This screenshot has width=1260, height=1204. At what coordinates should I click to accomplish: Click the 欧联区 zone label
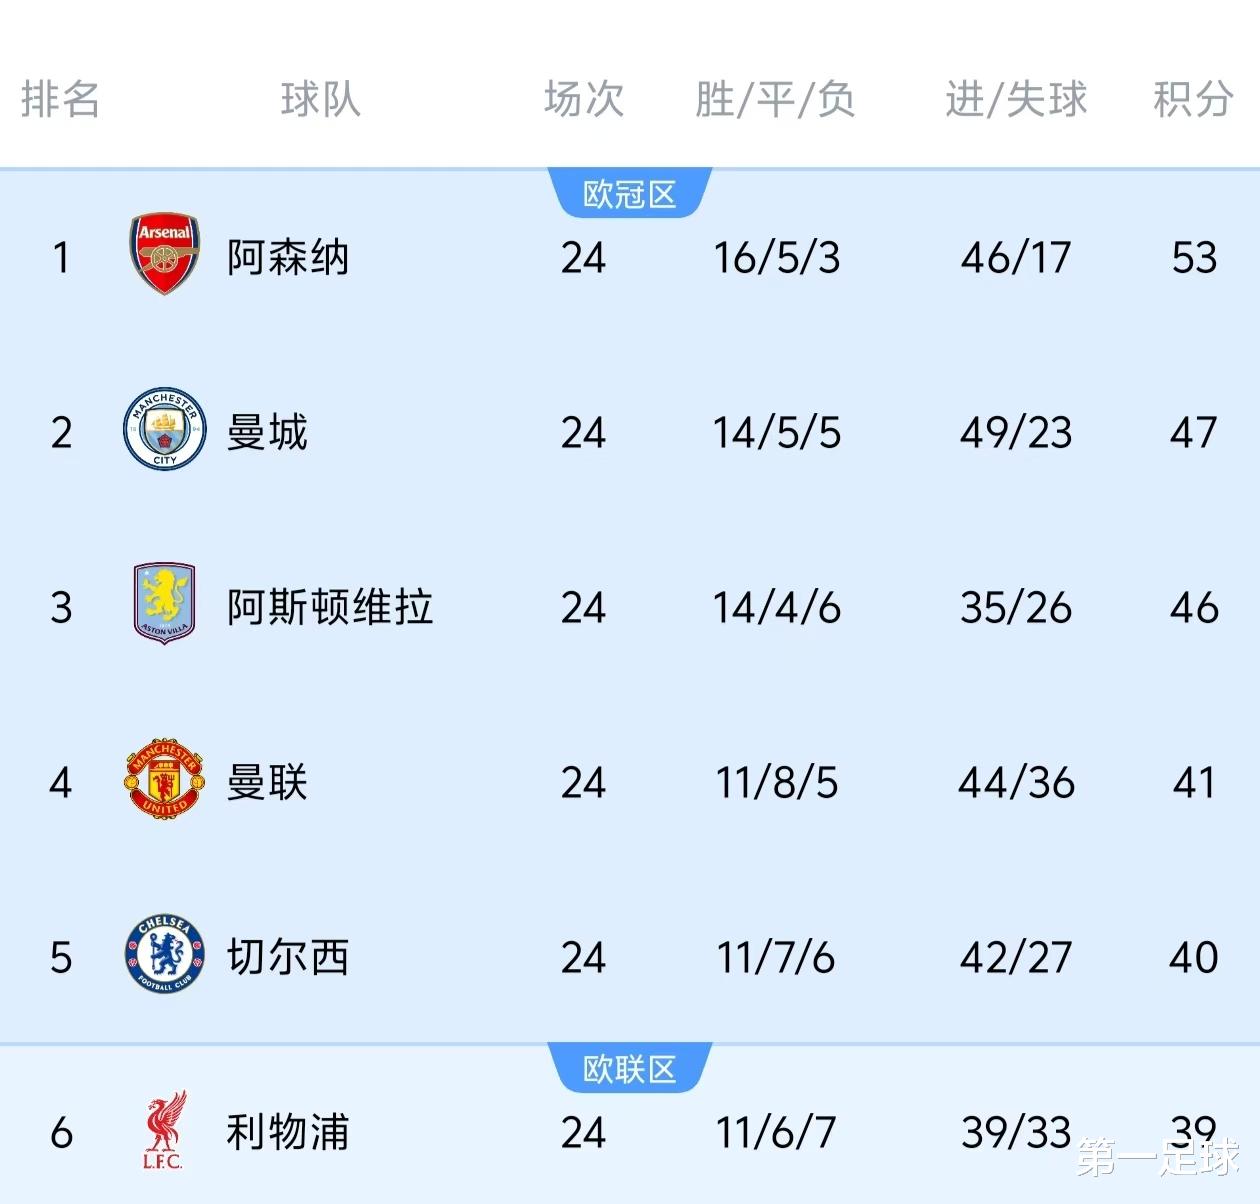click(630, 1069)
